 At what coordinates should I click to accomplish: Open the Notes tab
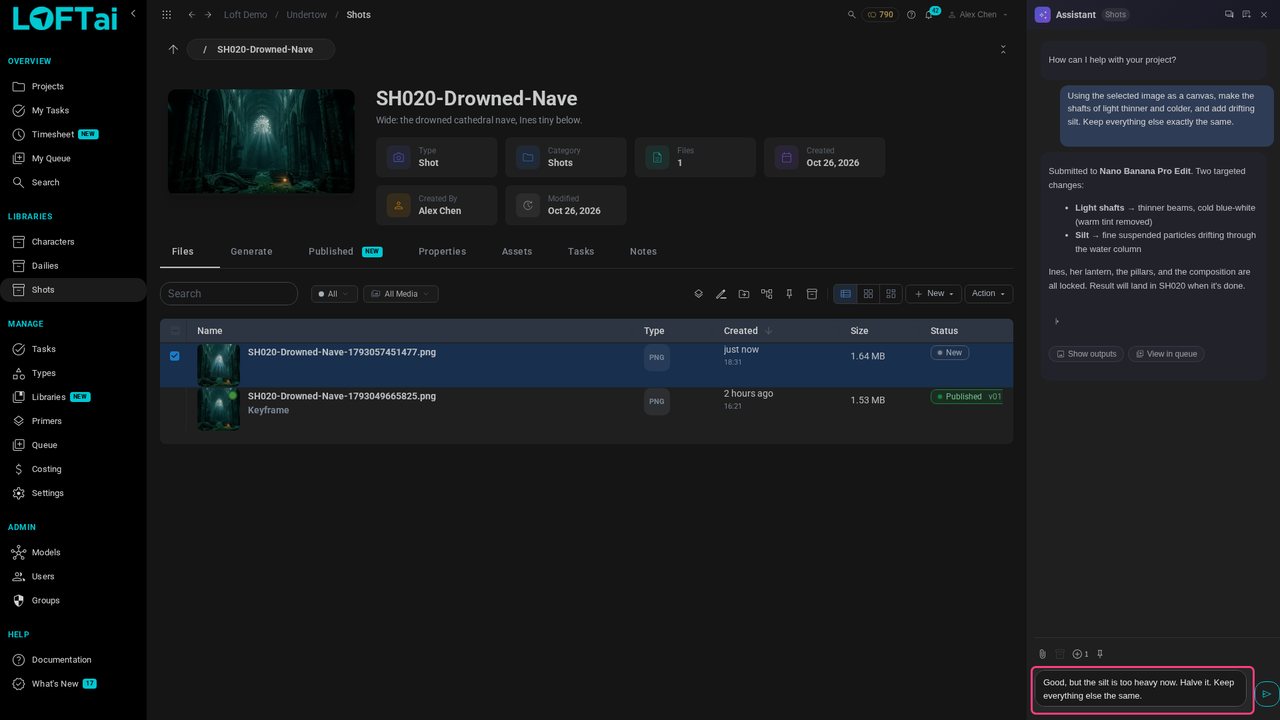pyautogui.click(x=643, y=252)
